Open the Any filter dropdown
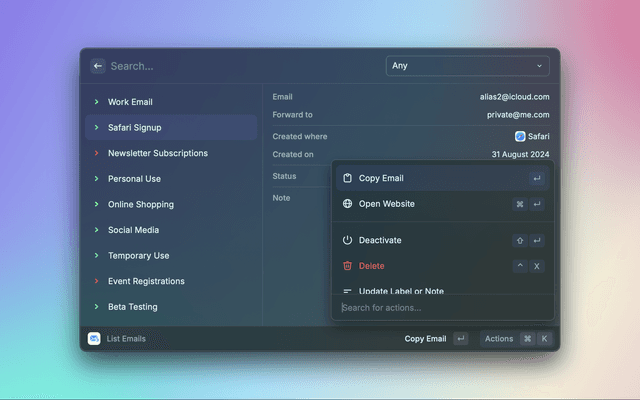 pyautogui.click(x=467, y=66)
